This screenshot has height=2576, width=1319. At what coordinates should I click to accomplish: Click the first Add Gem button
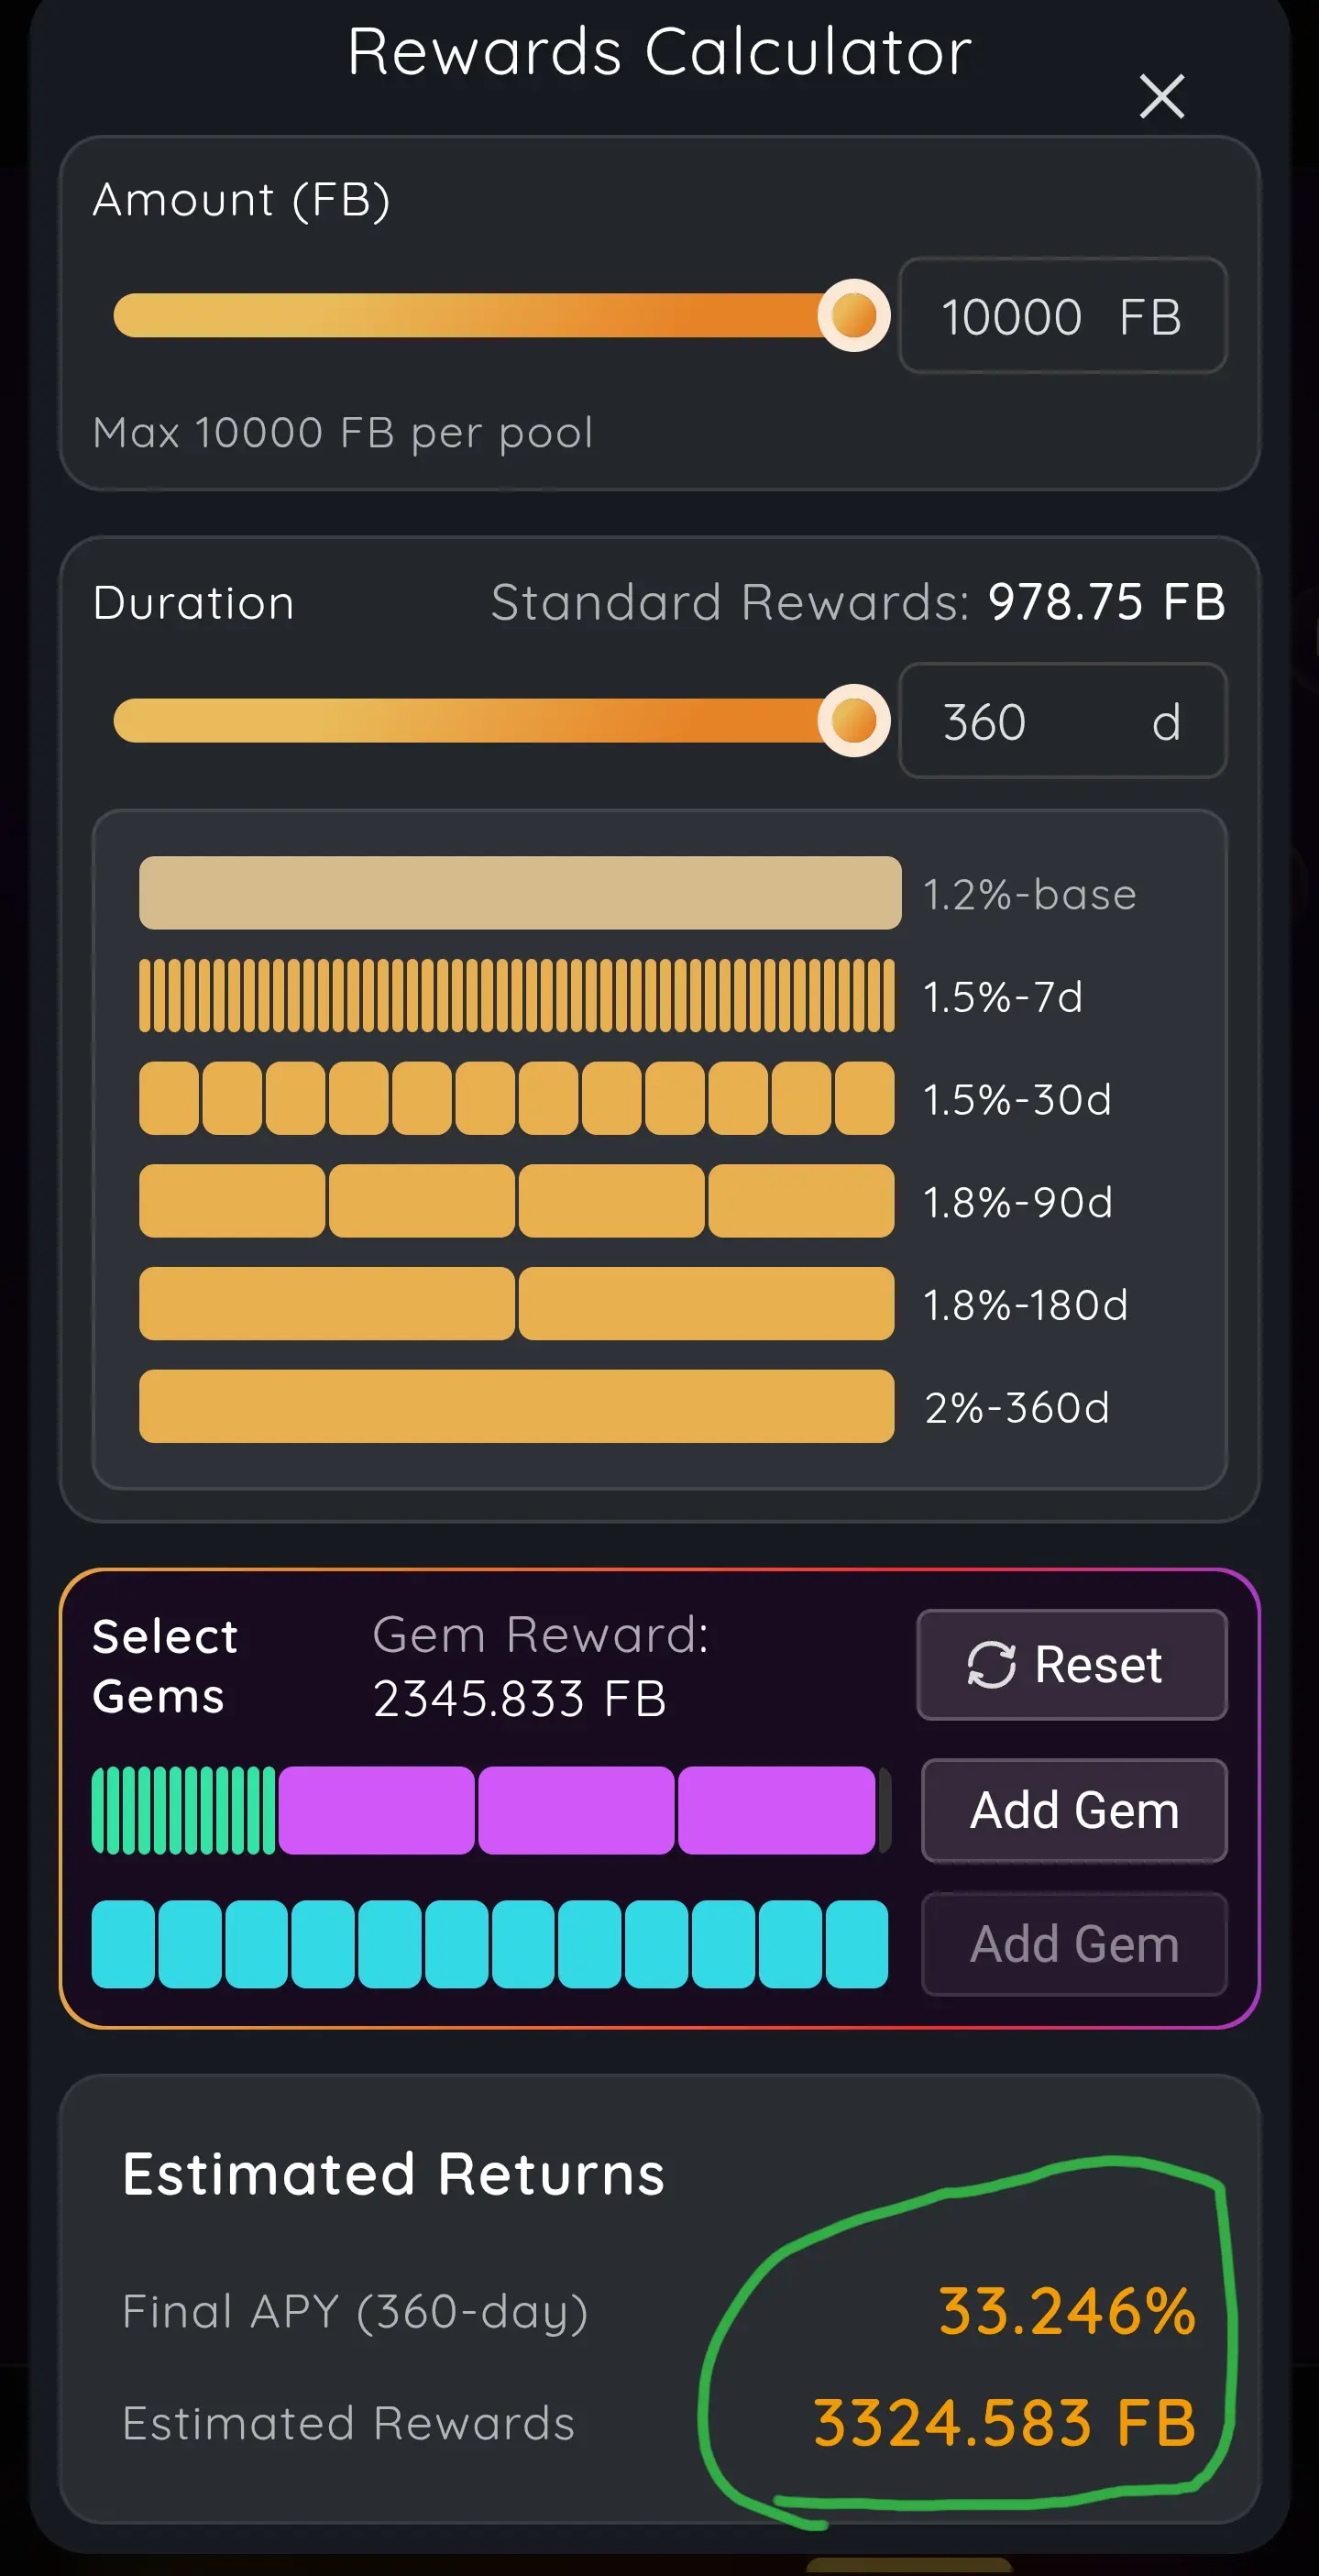tap(1073, 1811)
